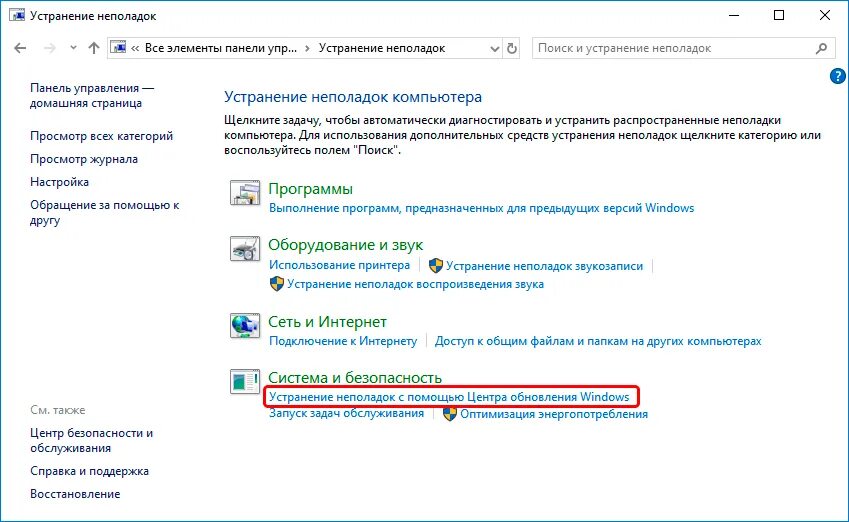Viewport: 849px width, 522px height.
Task: Click the Сеть и Интернет category icon
Action: tap(245, 326)
